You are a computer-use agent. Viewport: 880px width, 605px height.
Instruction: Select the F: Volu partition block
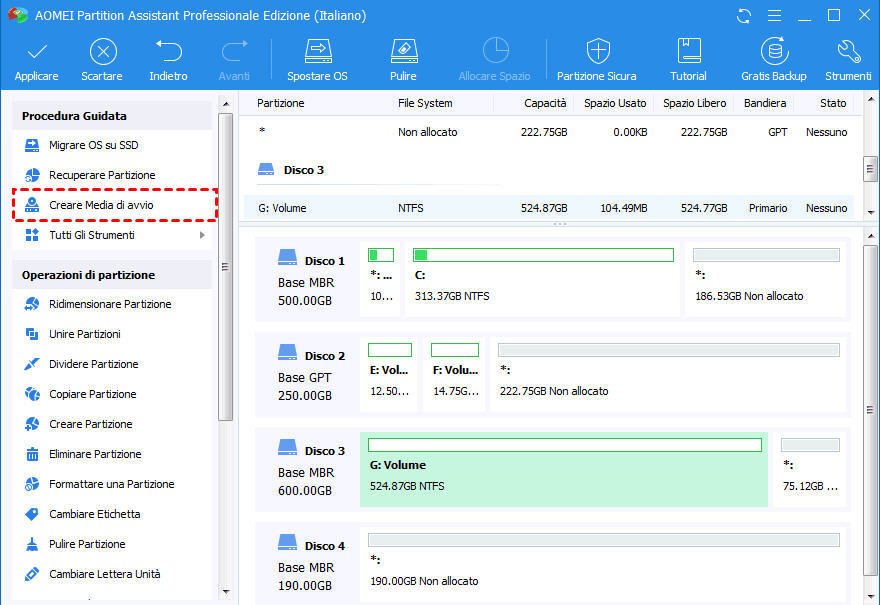455,374
